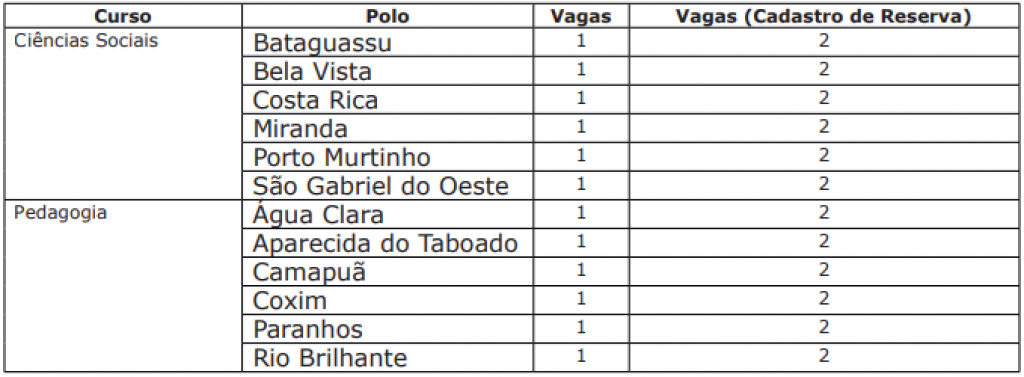Click the Polo column header
1024x377 pixels.
[x=387, y=16]
